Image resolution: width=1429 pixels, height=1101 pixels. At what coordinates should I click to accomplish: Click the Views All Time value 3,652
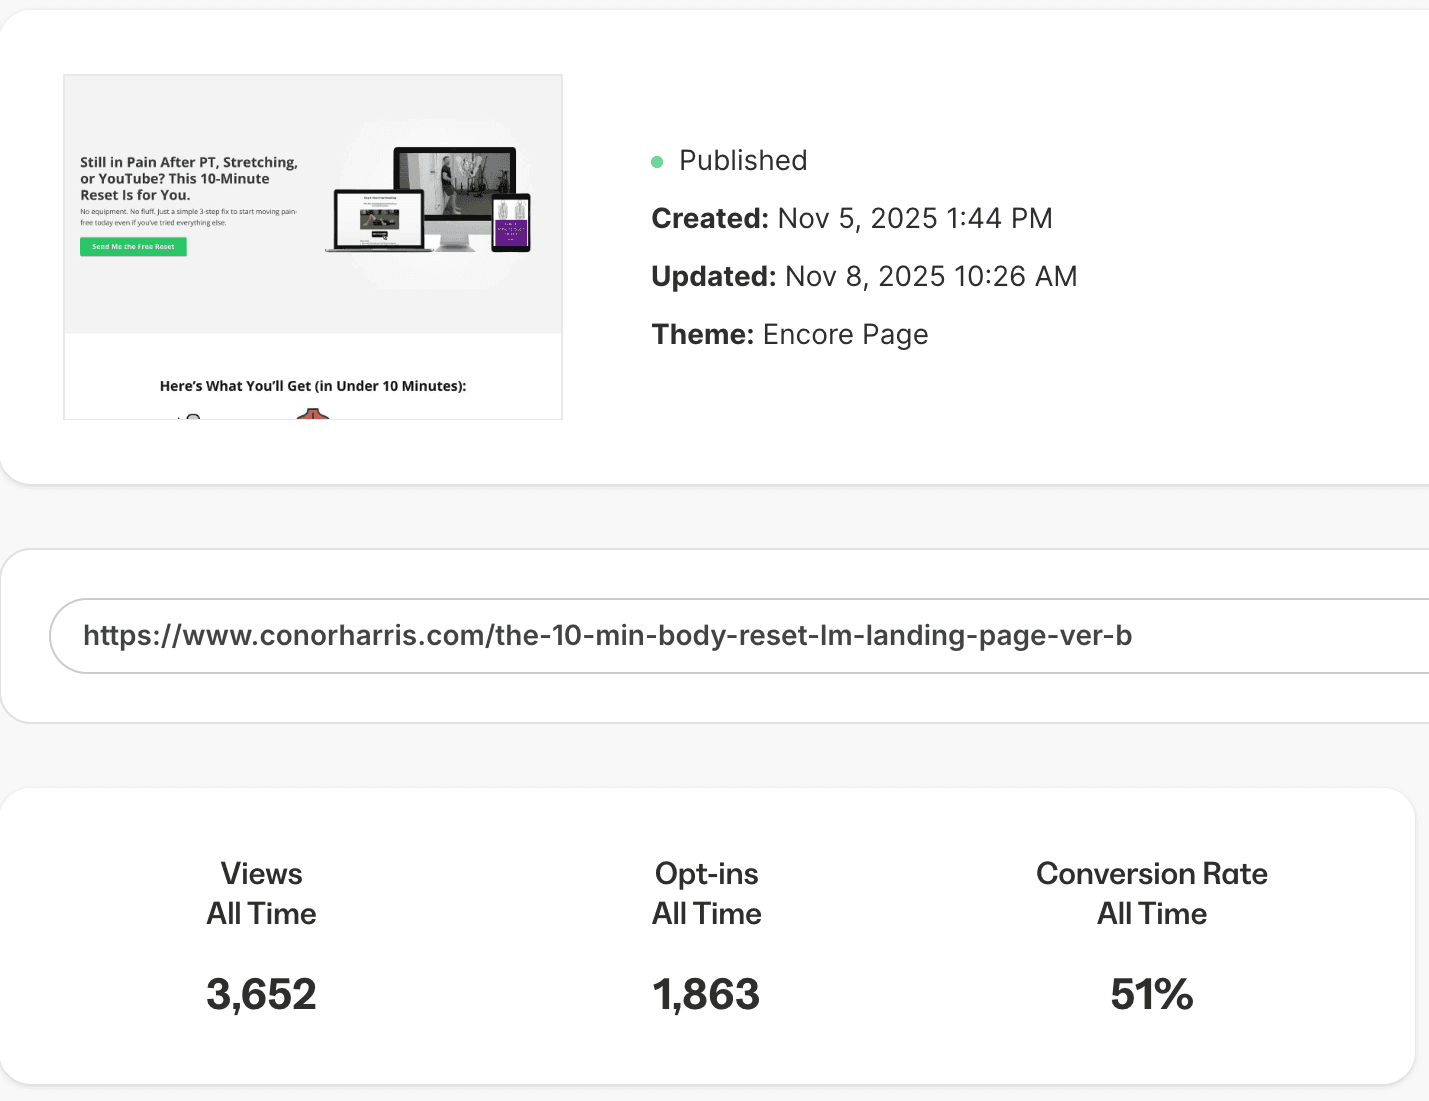pyautogui.click(x=261, y=995)
